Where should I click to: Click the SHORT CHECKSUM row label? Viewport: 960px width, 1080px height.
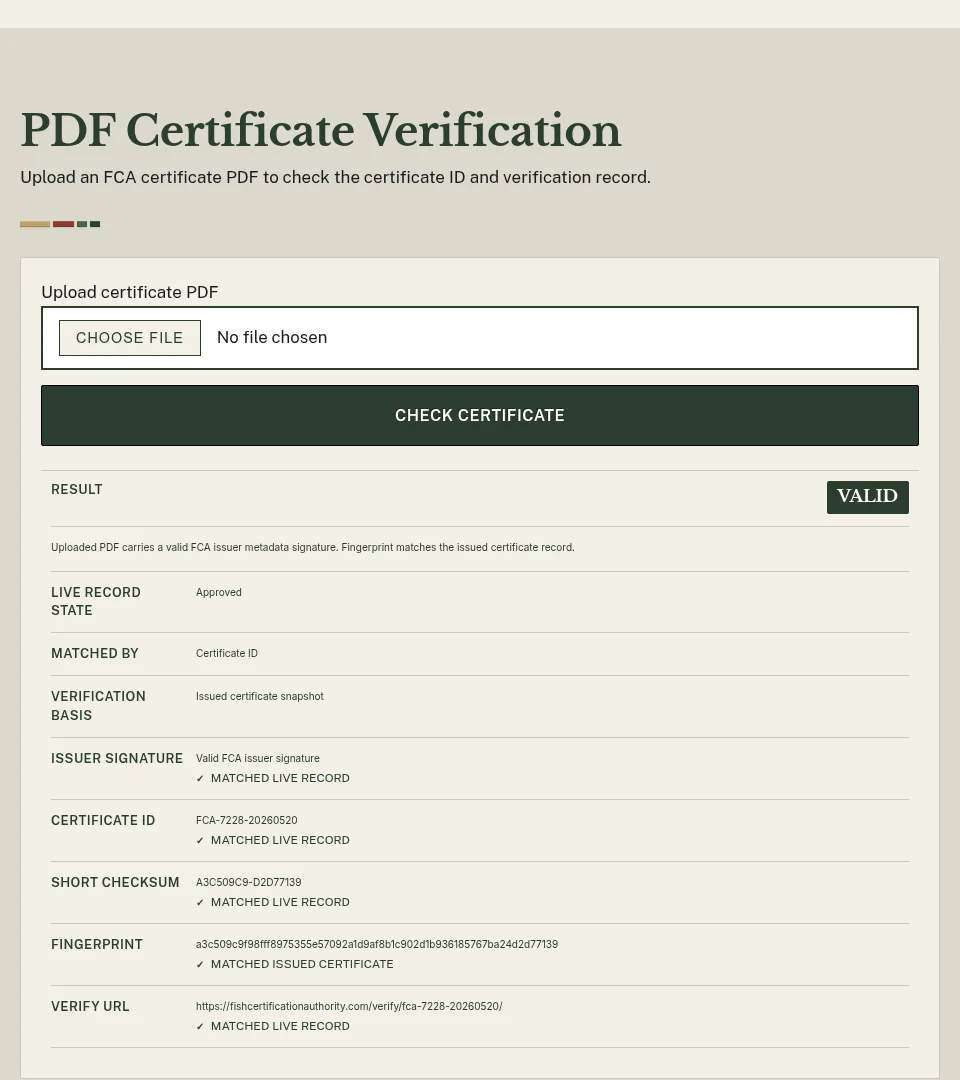pyautogui.click(x=115, y=882)
